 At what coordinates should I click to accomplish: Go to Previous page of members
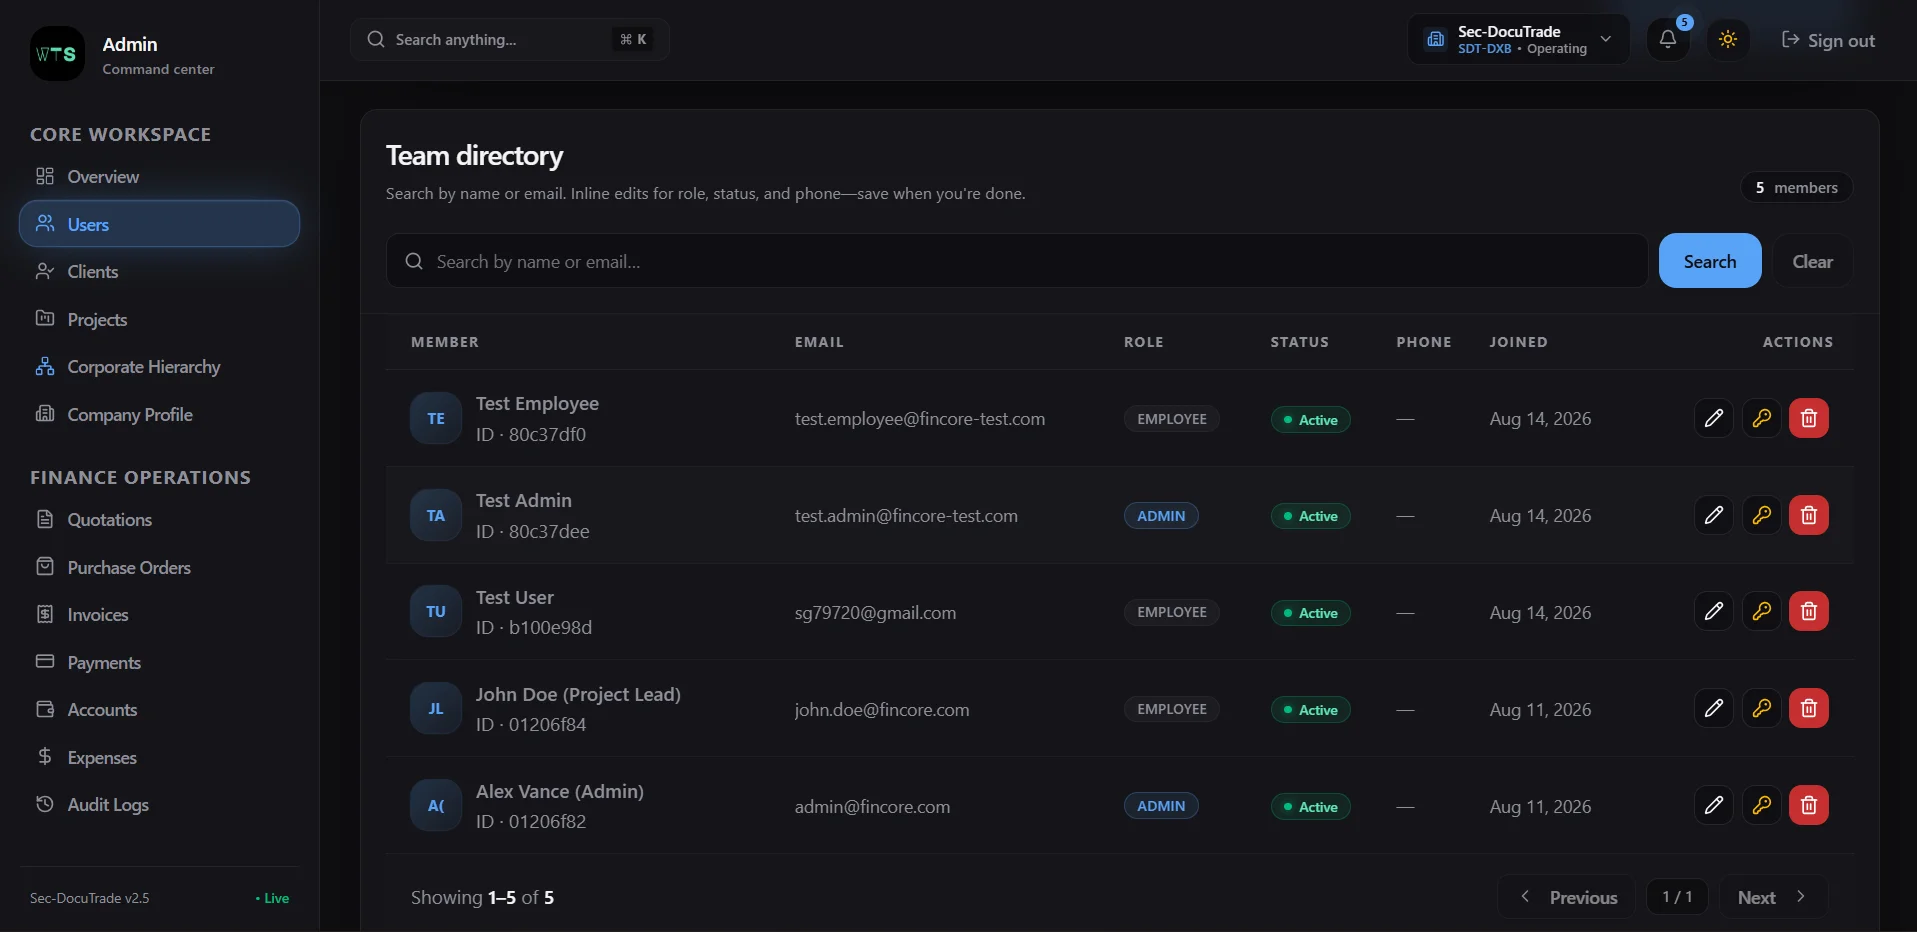pos(1567,897)
